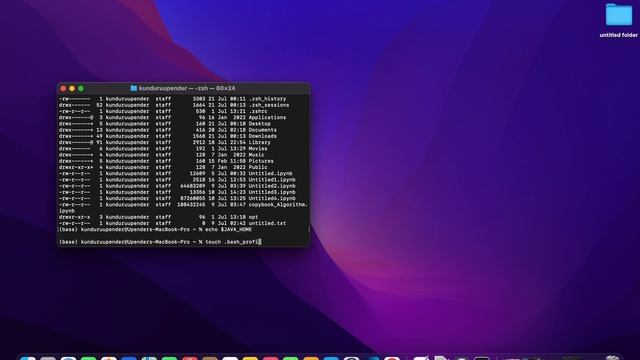
Task: Click the Untitled2.ipynb filename
Action: pos(272,186)
